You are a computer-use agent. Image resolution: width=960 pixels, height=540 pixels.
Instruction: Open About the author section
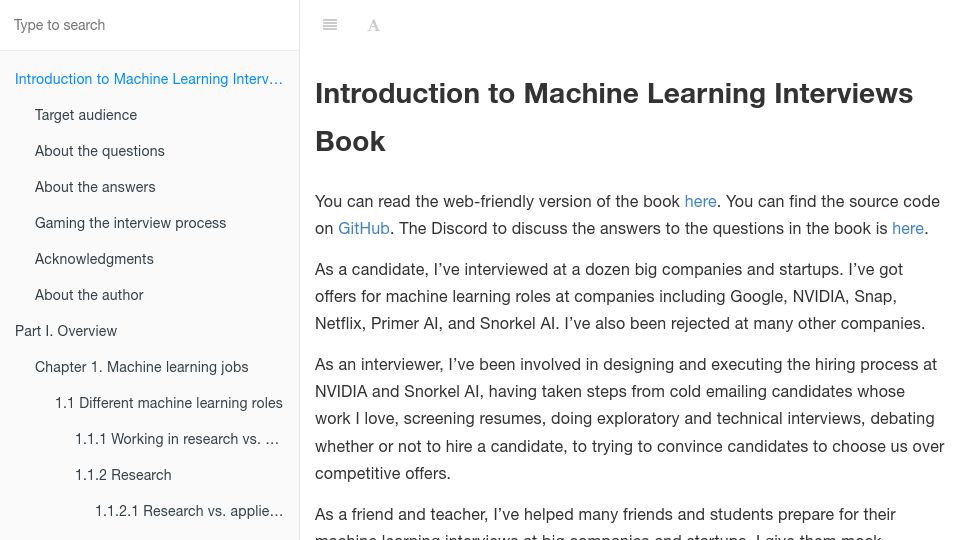tap(89, 295)
